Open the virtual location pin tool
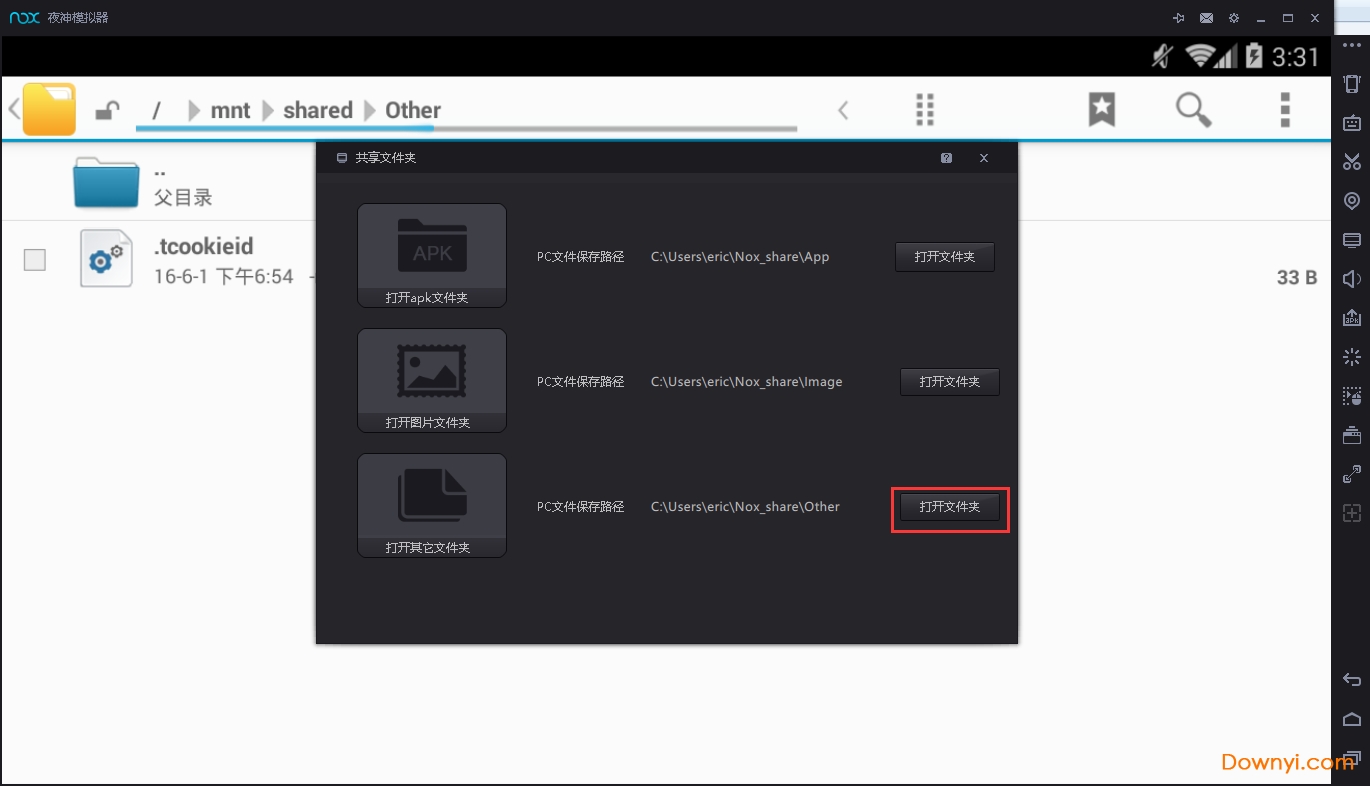Screen dimensions: 1370x786 click(x=1351, y=201)
